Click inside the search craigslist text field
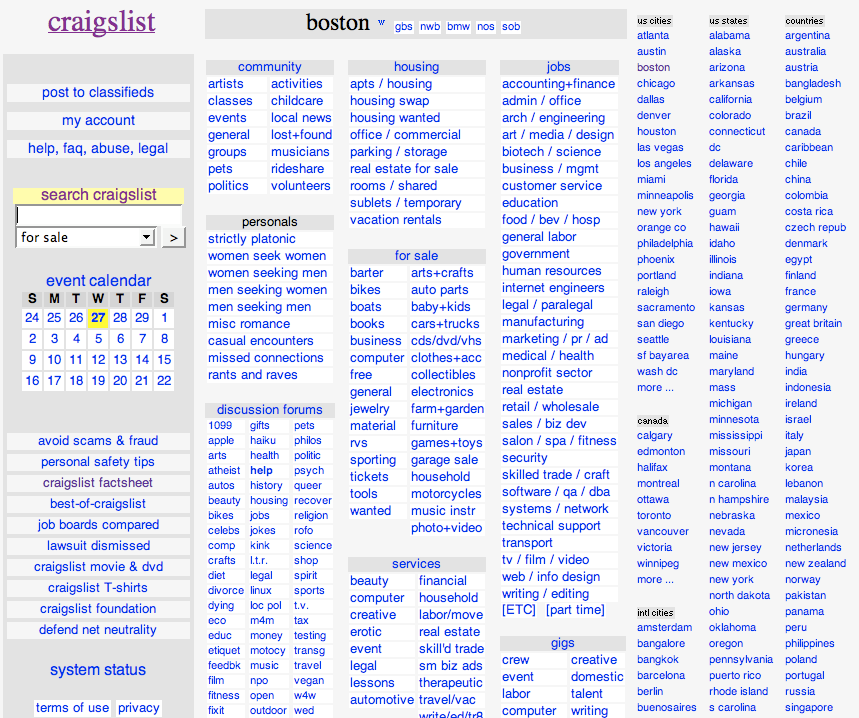This screenshot has width=859, height=718. (x=99, y=215)
